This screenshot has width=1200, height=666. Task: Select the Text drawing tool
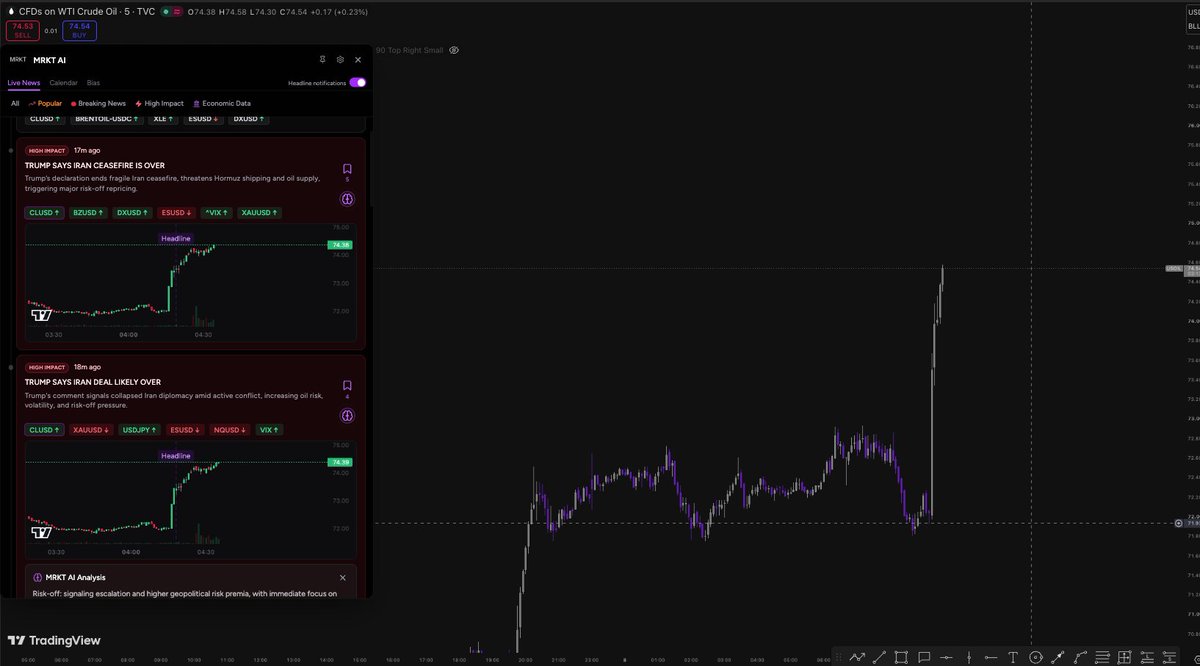point(1013,657)
